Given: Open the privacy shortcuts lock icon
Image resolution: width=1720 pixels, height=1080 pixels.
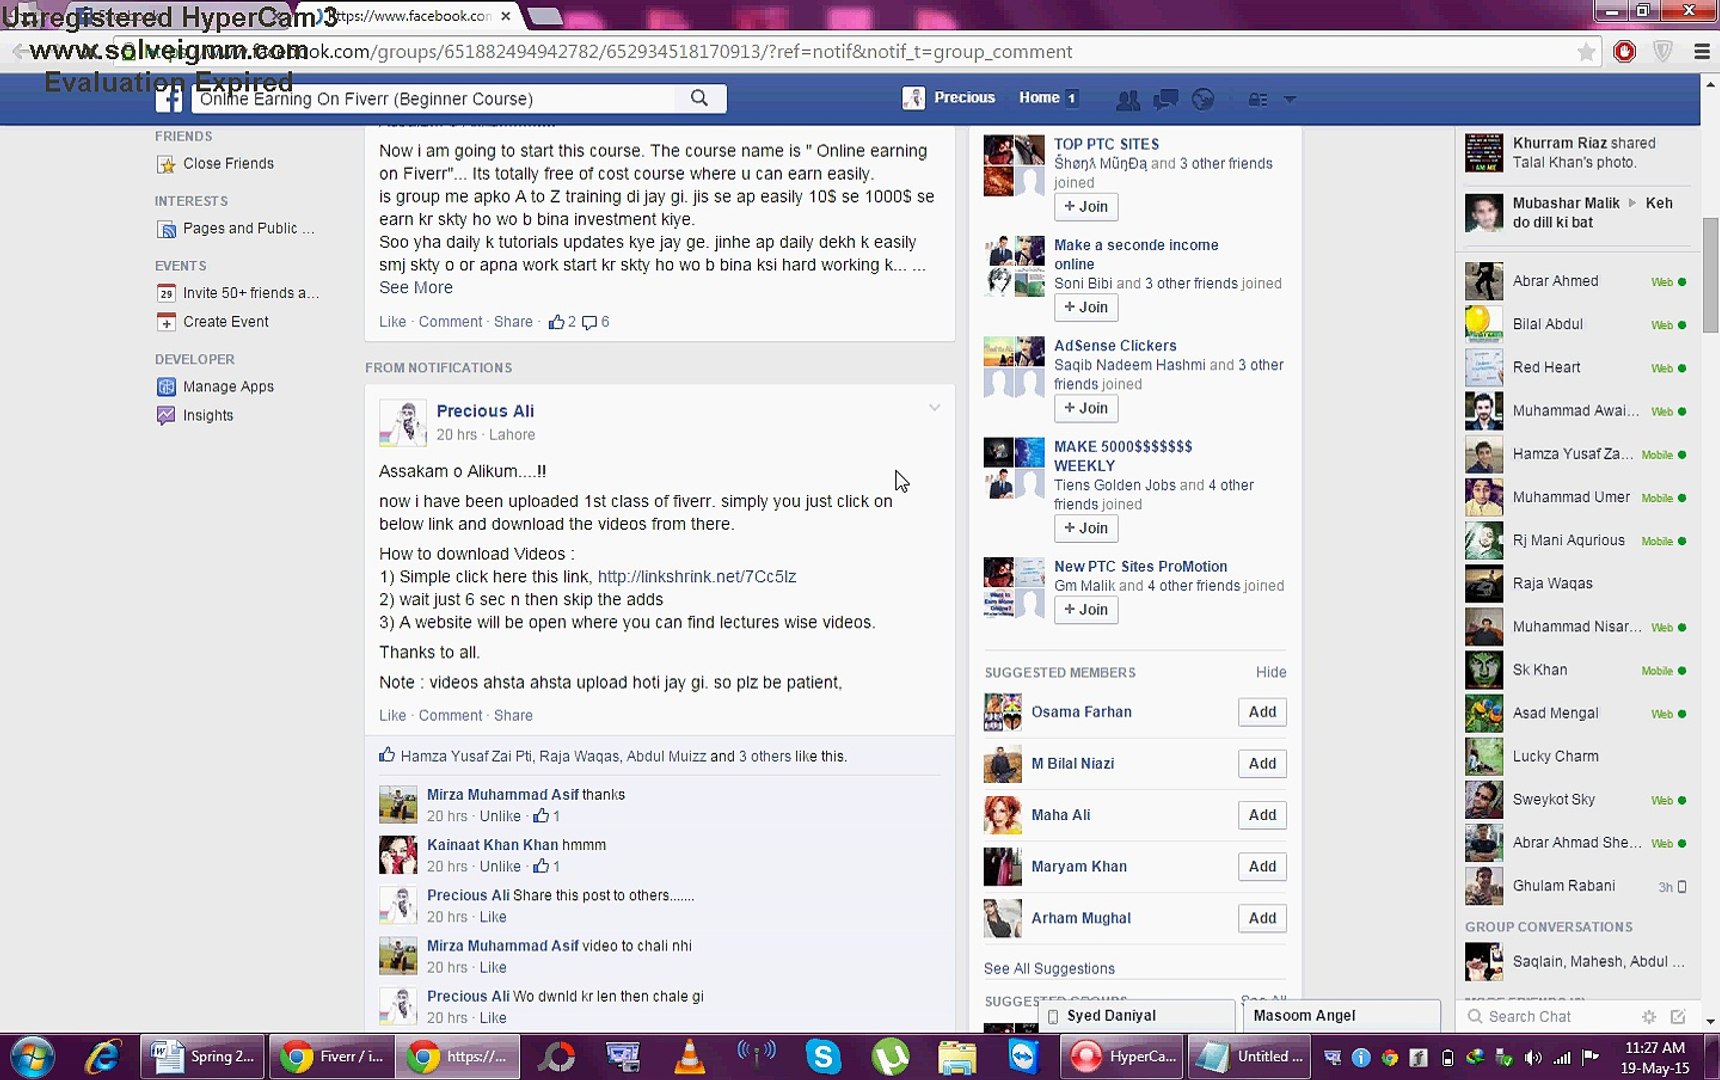Looking at the screenshot, I should click(x=1258, y=99).
